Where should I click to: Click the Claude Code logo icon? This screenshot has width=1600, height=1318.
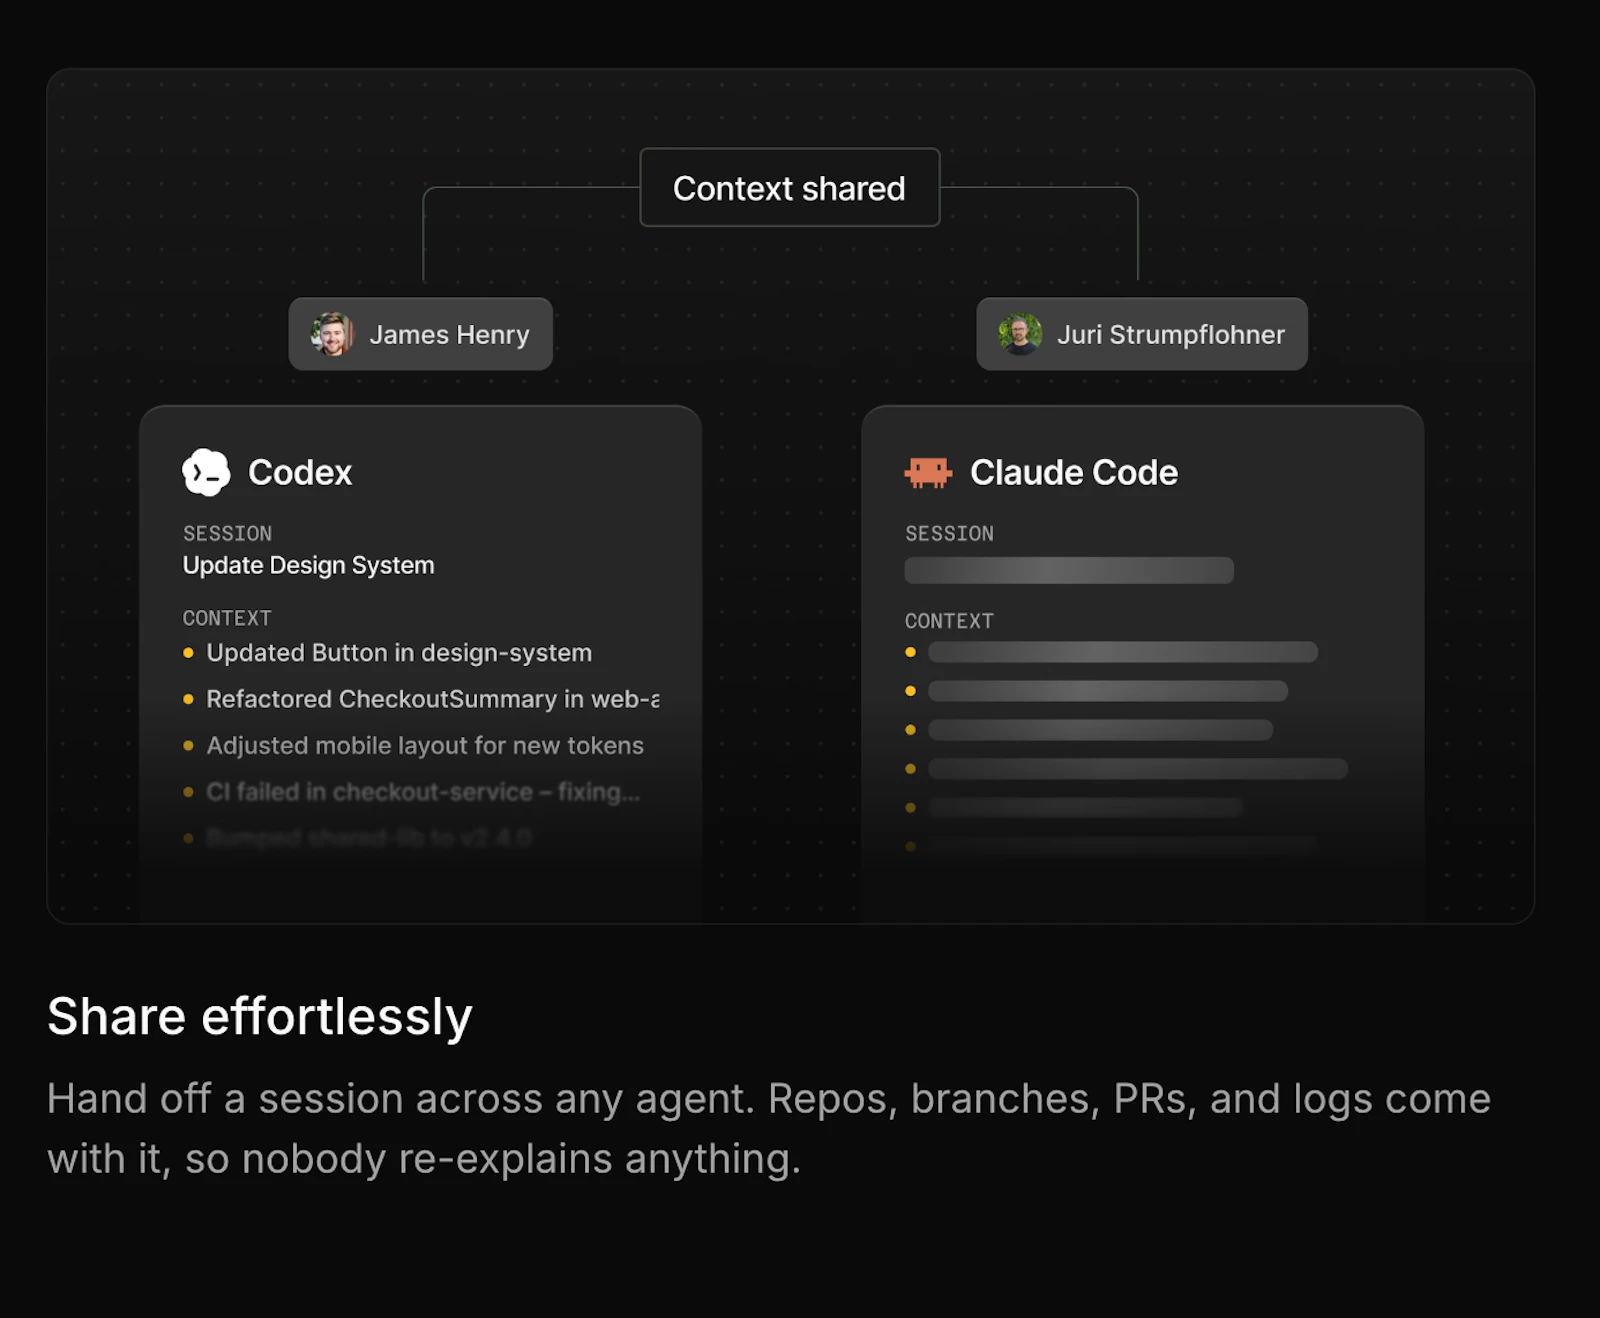point(928,472)
